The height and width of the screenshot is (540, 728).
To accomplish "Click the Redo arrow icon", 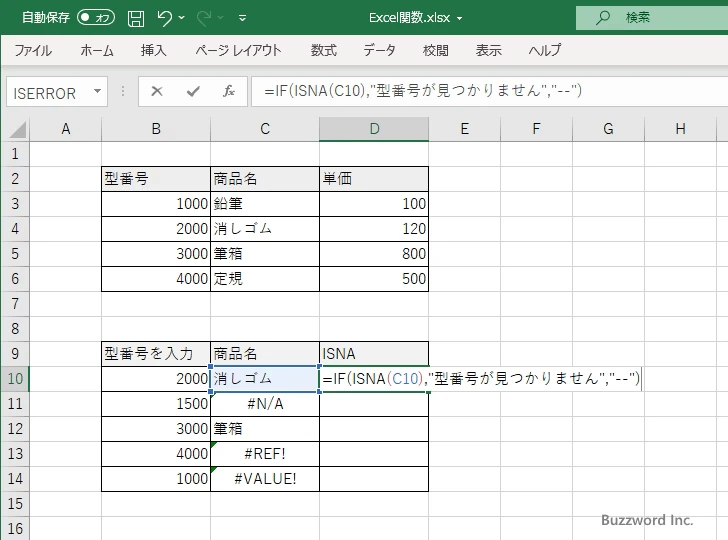I will click(x=204, y=18).
